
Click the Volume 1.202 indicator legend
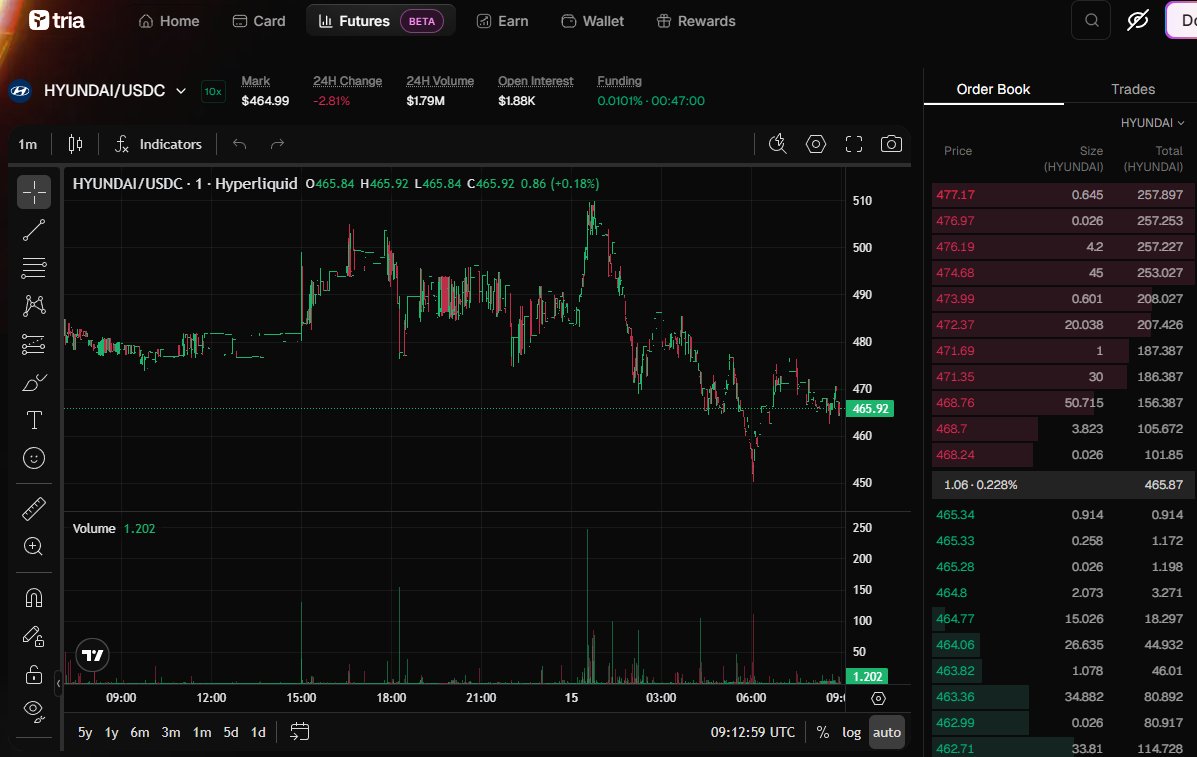point(114,528)
